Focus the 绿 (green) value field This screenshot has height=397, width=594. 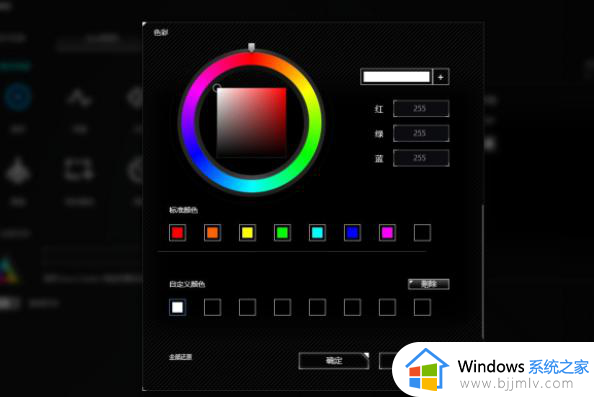pyautogui.click(x=421, y=133)
